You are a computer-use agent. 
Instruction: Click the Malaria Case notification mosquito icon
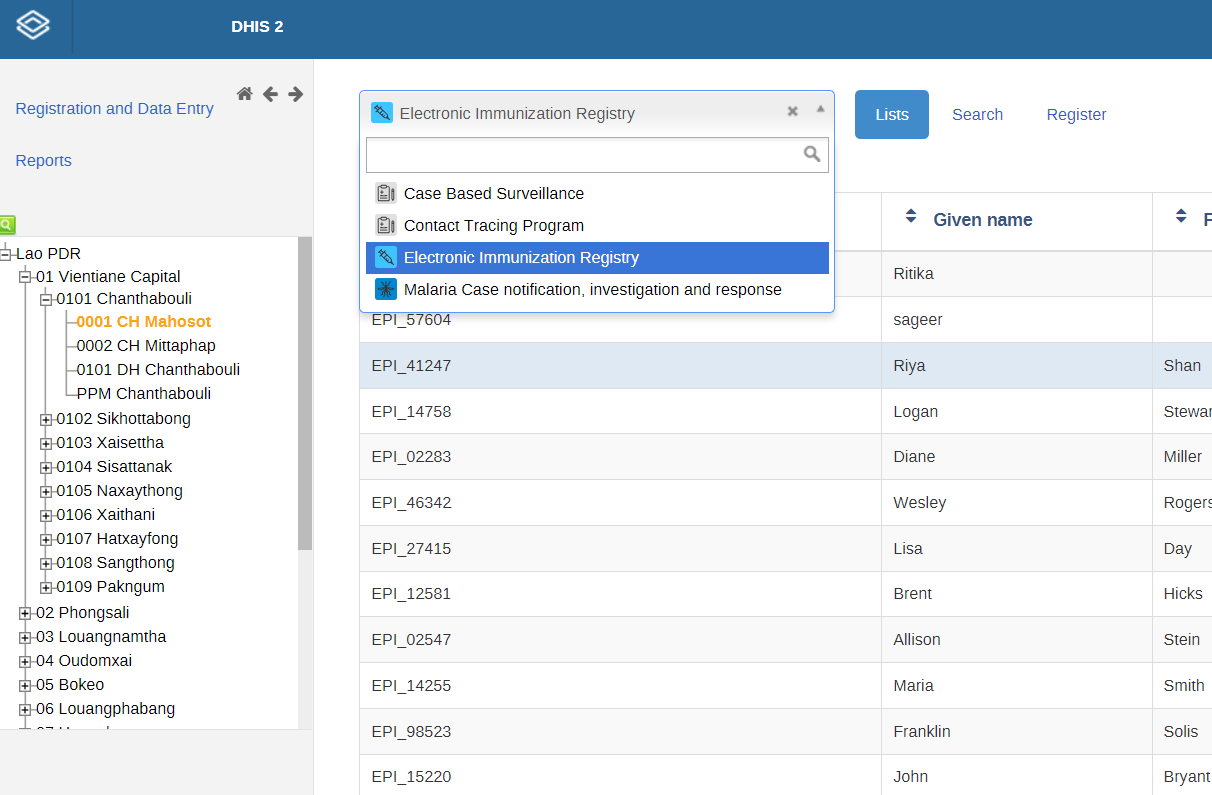[x=386, y=290]
